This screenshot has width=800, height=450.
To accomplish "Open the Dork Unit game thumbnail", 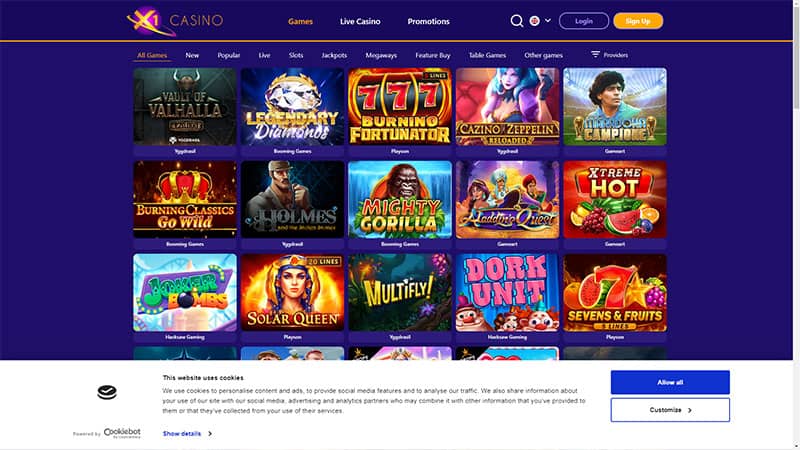I will point(507,292).
